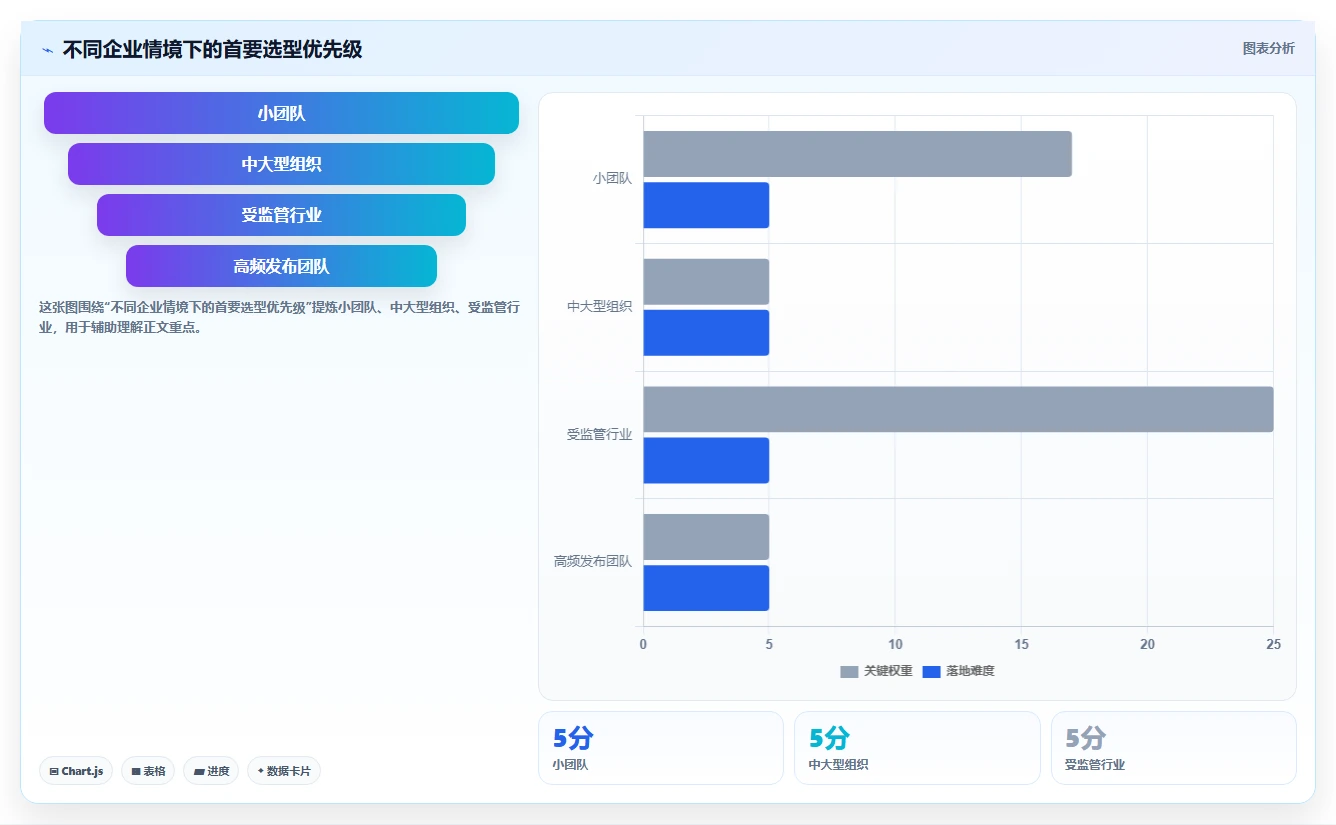Click the 数据卡片 tag chip
Screen dimensions: 1336x825
(284, 771)
